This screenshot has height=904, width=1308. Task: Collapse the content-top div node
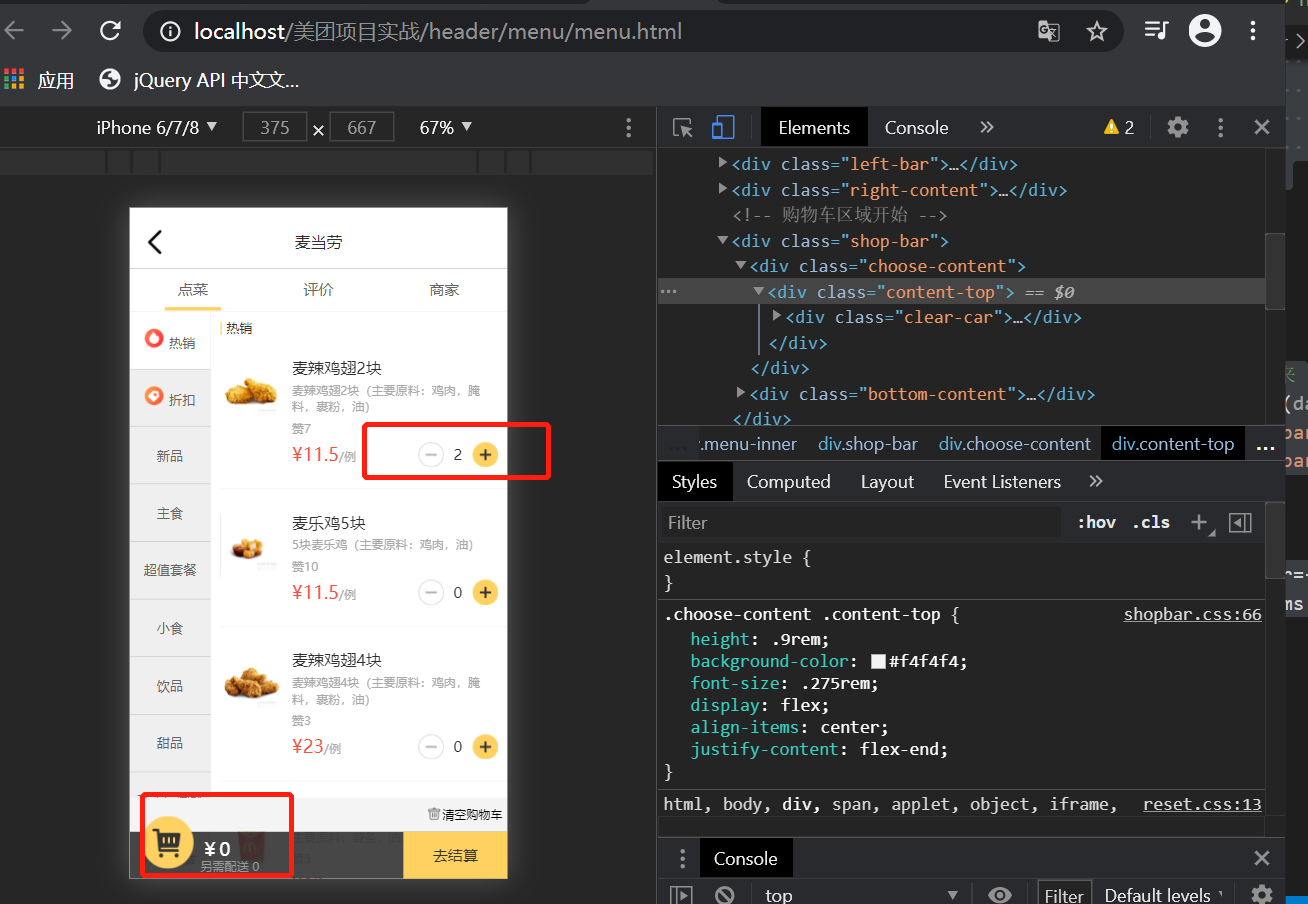pyautogui.click(x=759, y=291)
